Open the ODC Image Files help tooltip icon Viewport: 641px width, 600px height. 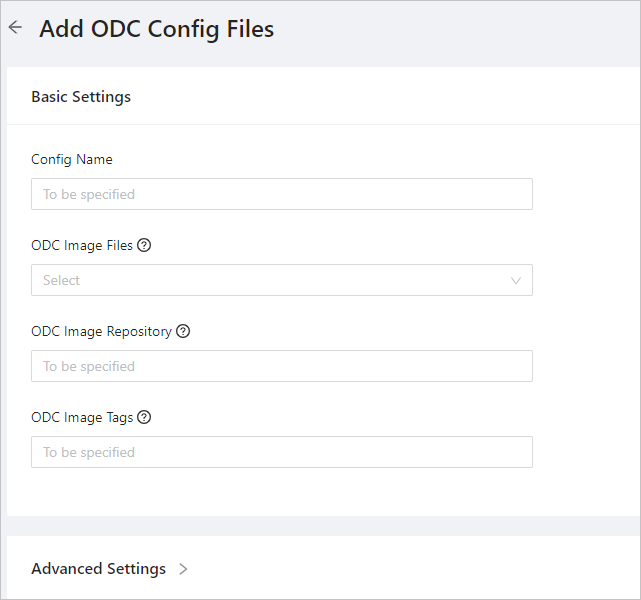coord(144,245)
